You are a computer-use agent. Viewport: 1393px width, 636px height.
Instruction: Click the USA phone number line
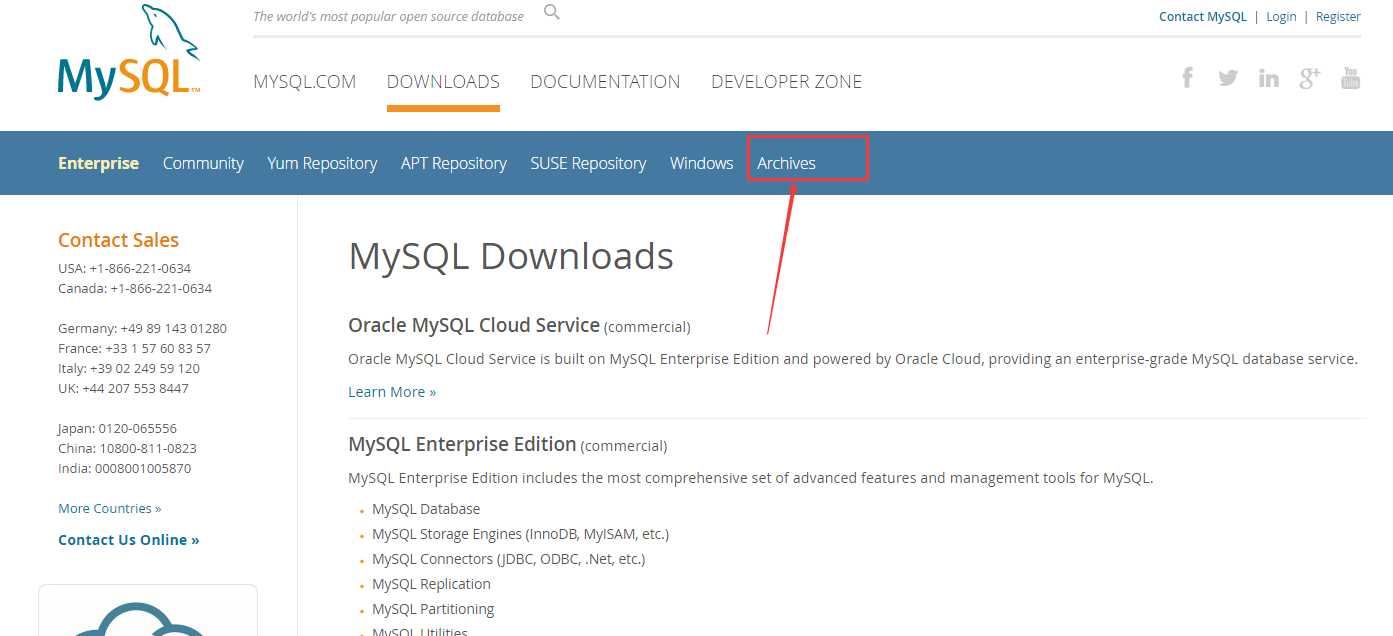[x=124, y=268]
